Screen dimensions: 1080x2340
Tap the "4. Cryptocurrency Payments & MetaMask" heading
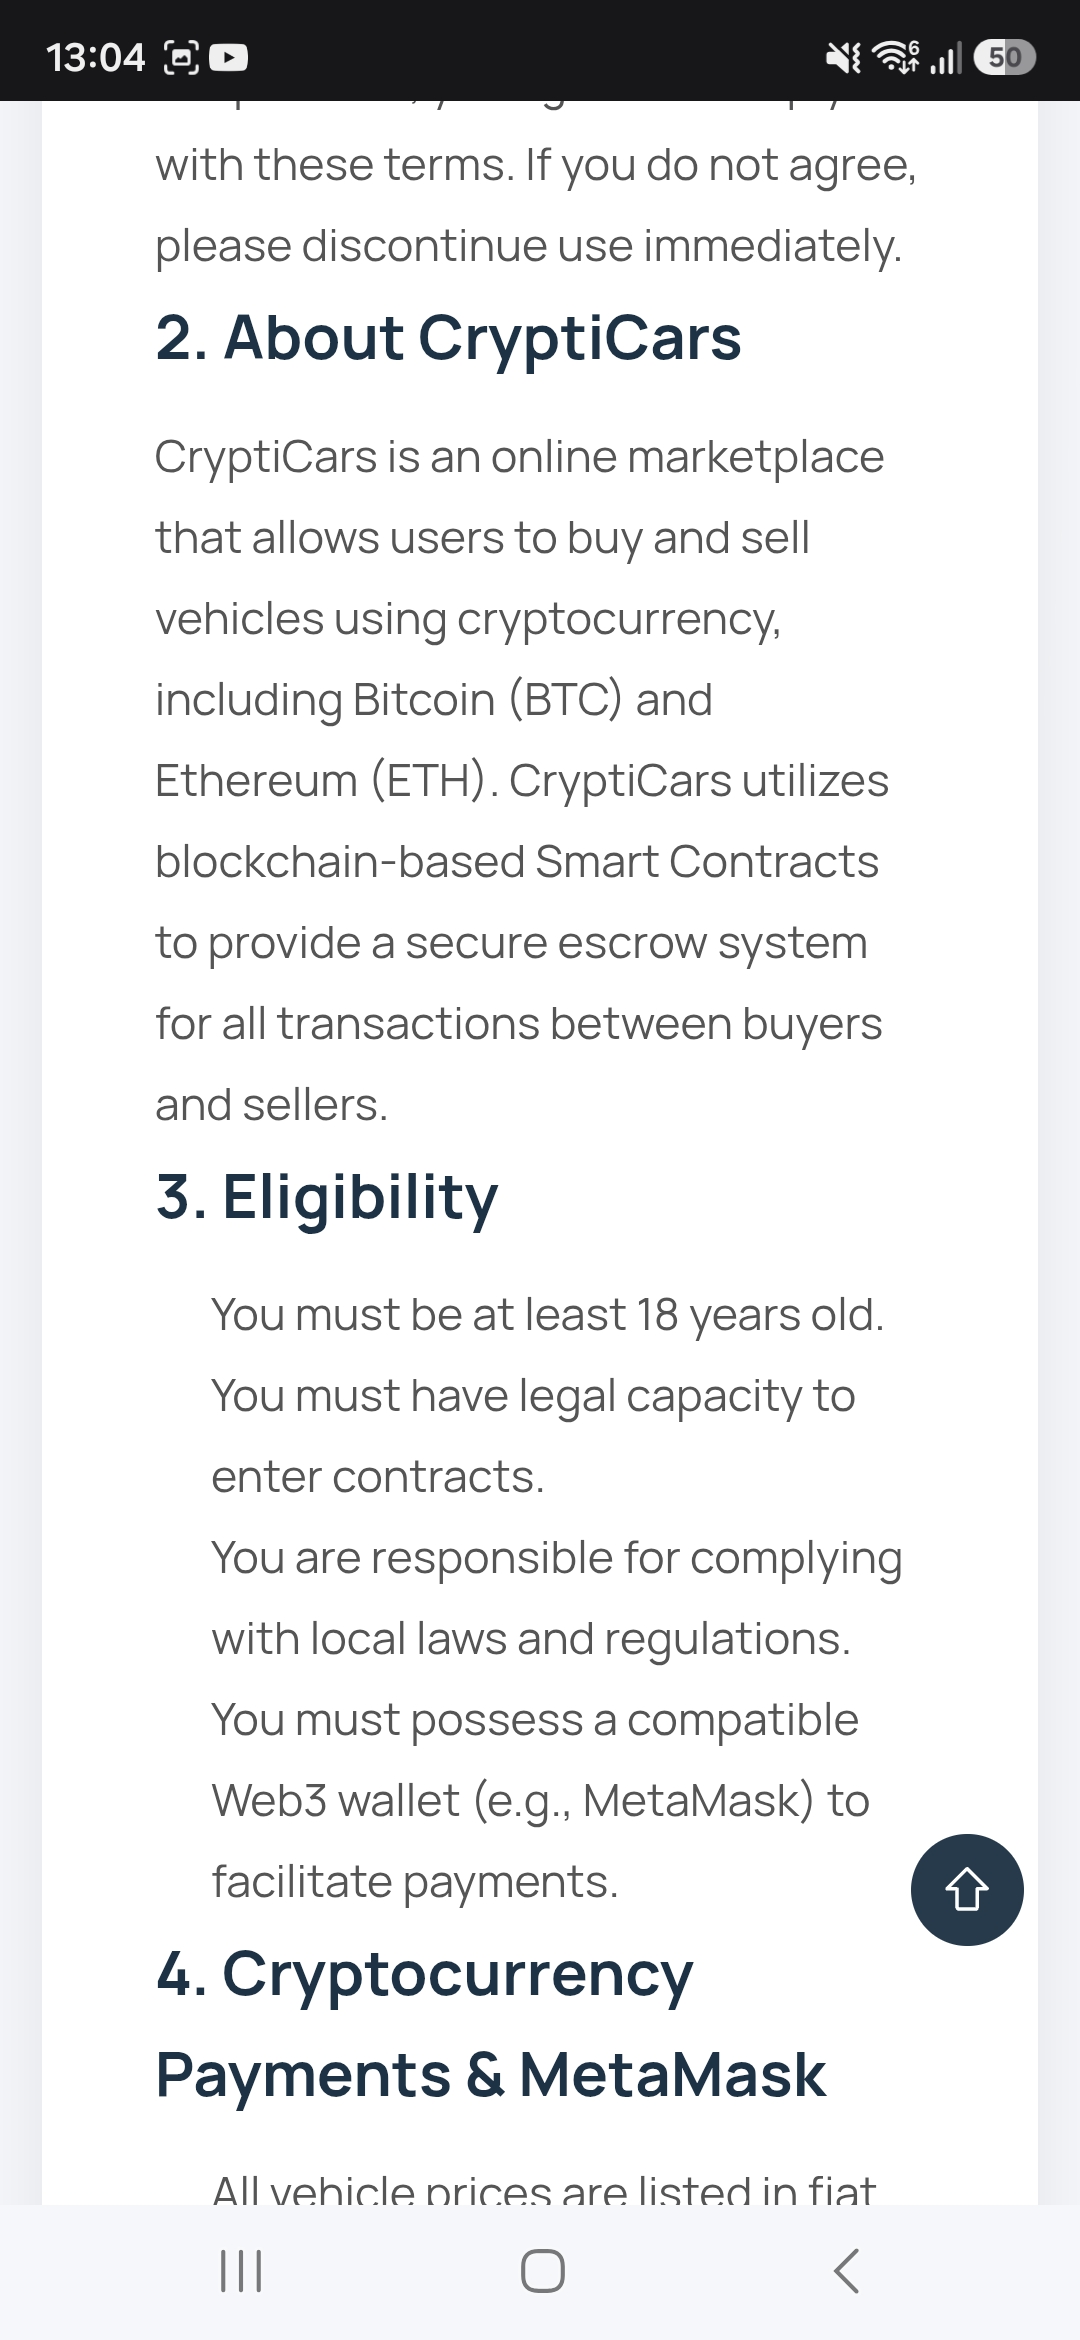pyautogui.click(x=491, y=2024)
